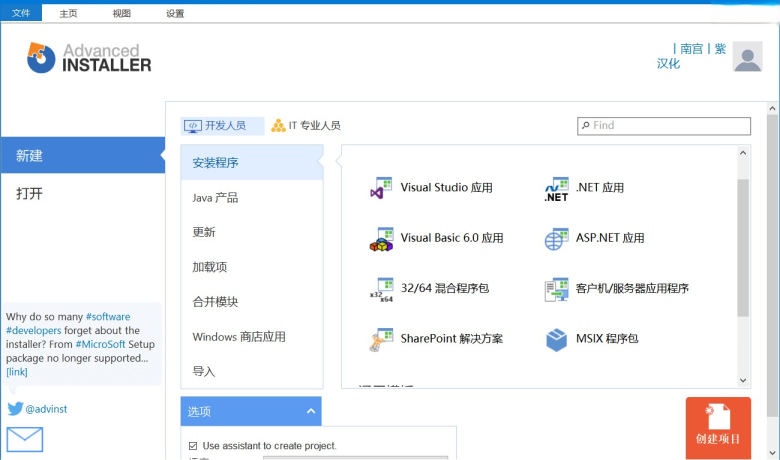Toggle Use assistant to create project

point(193,446)
